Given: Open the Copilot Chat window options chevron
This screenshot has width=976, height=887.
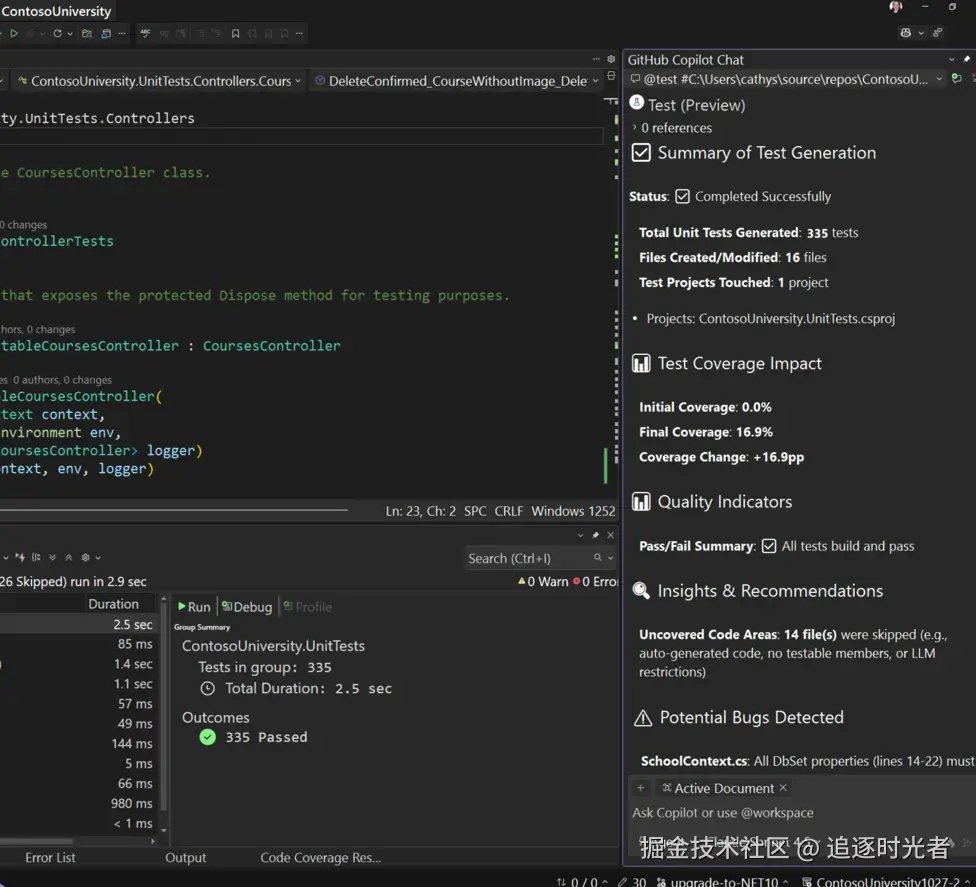Looking at the screenshot, I should pyautogui.click(x=952, y=59).
